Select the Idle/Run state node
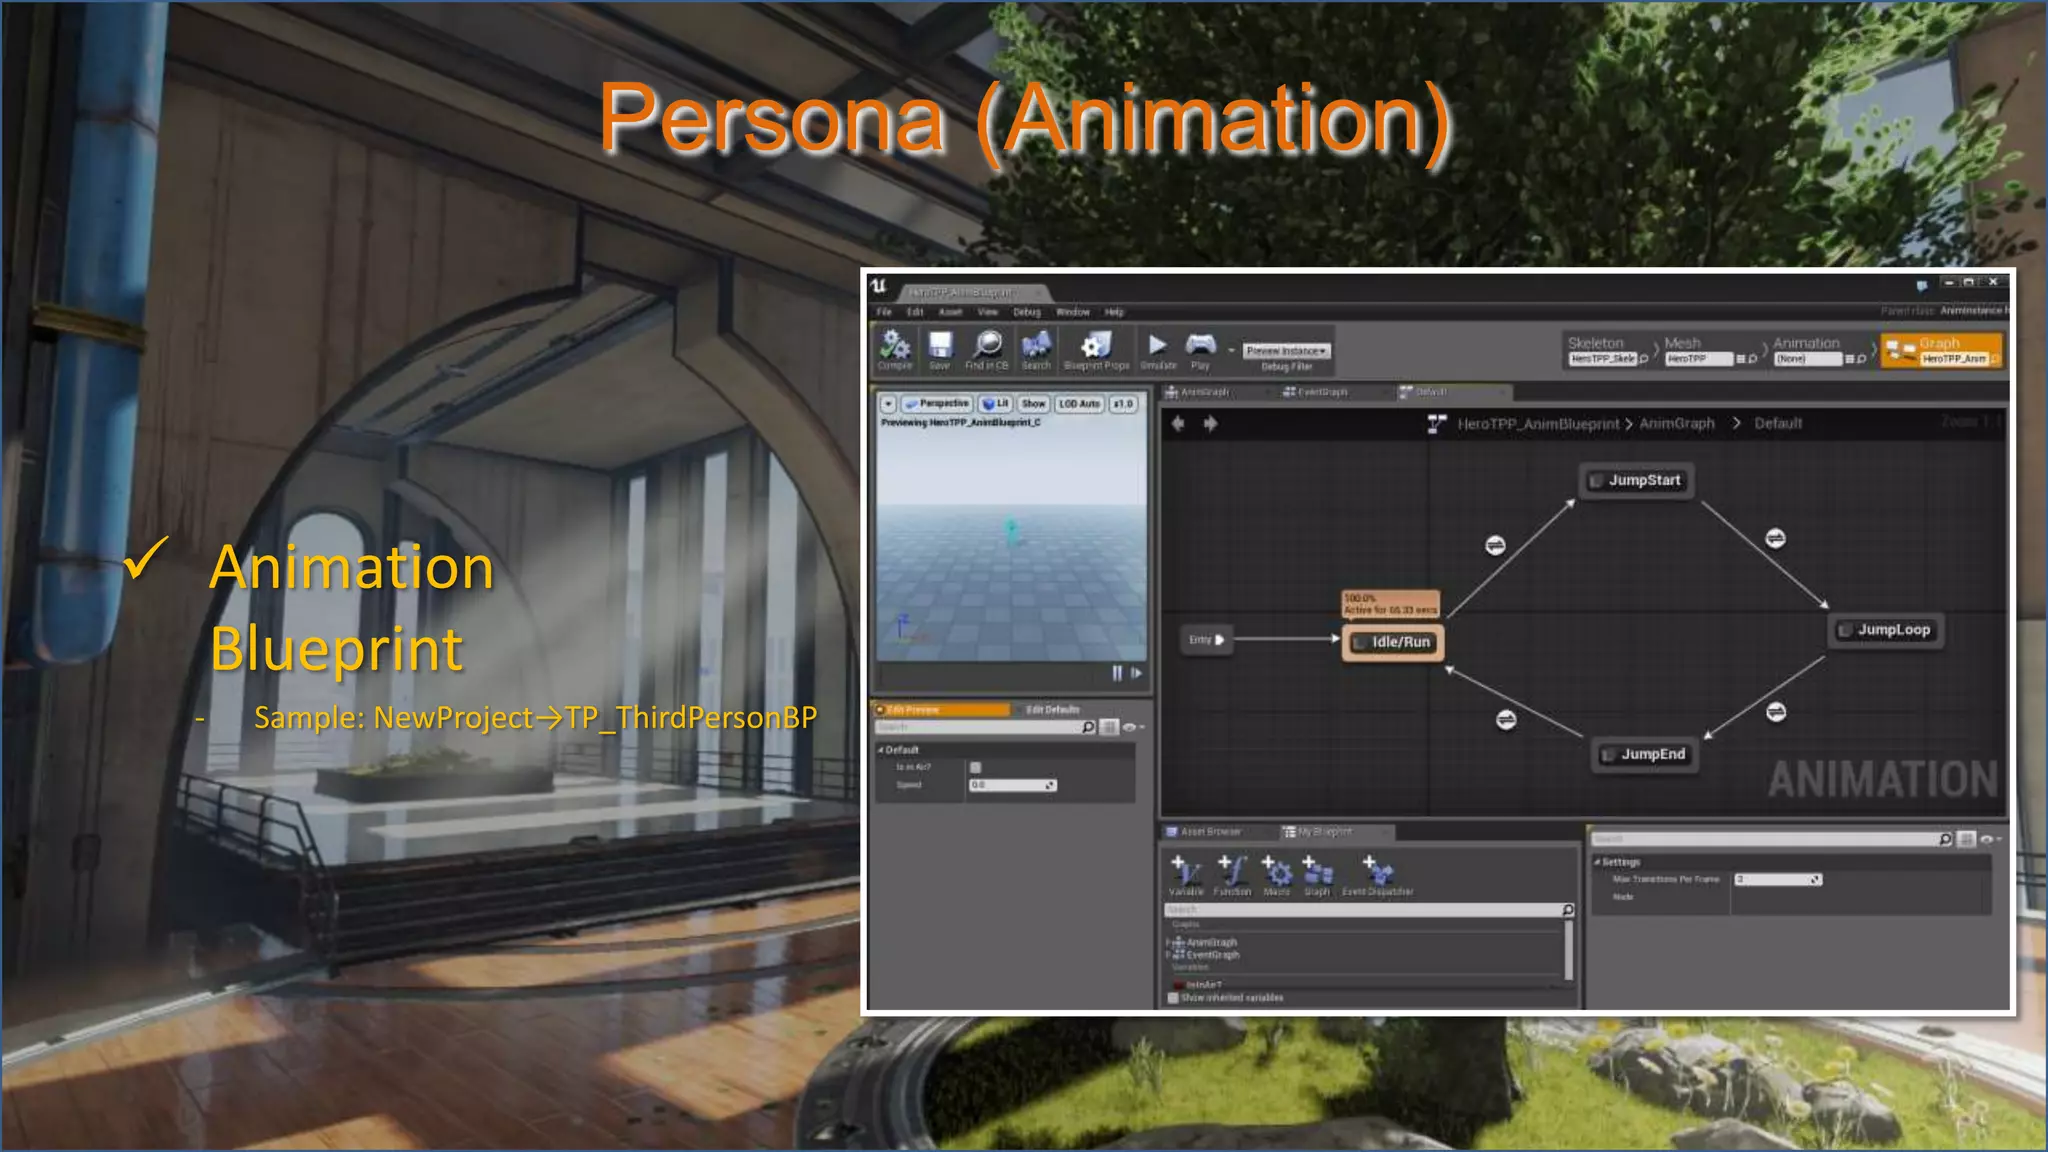The height and width of the screenshot is (1152, 2048). pos(1393,642)
